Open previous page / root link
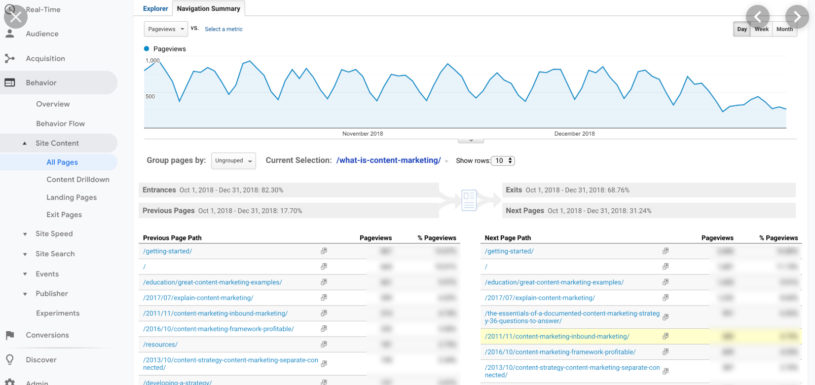Viewport: 815px width, 385px height. pos(144,267)
